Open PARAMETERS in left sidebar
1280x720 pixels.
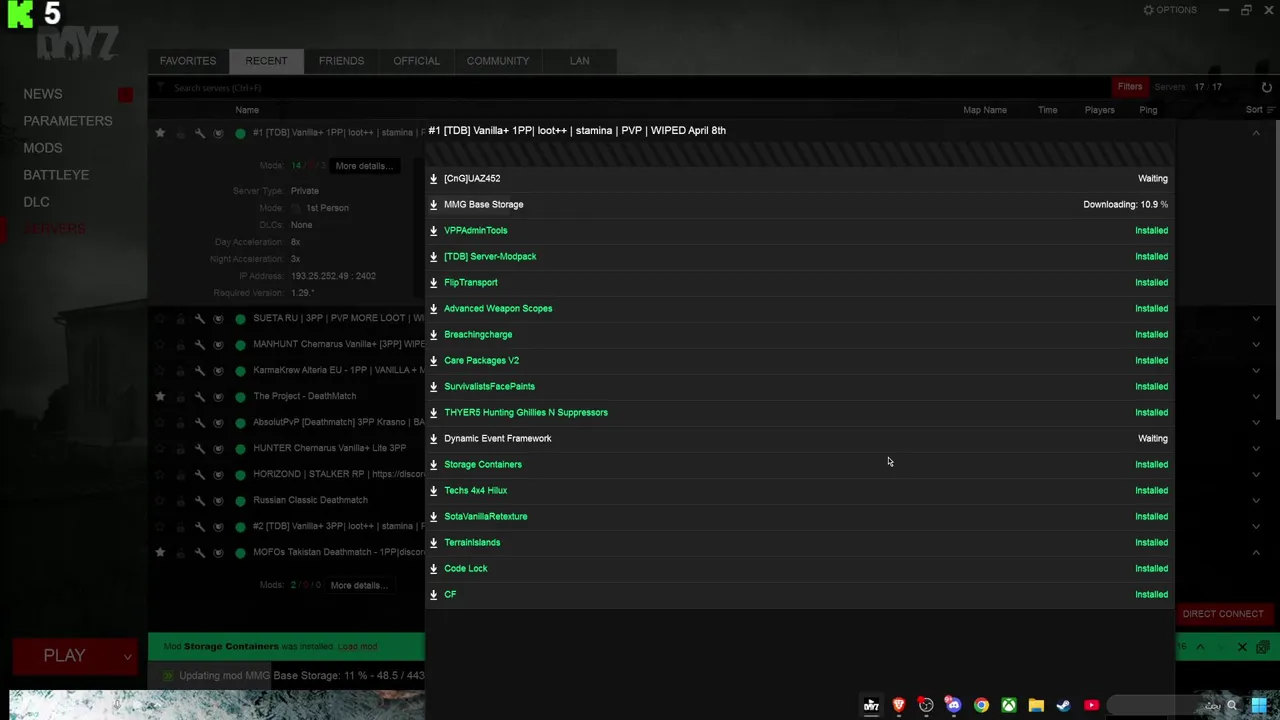click(68, 121)
